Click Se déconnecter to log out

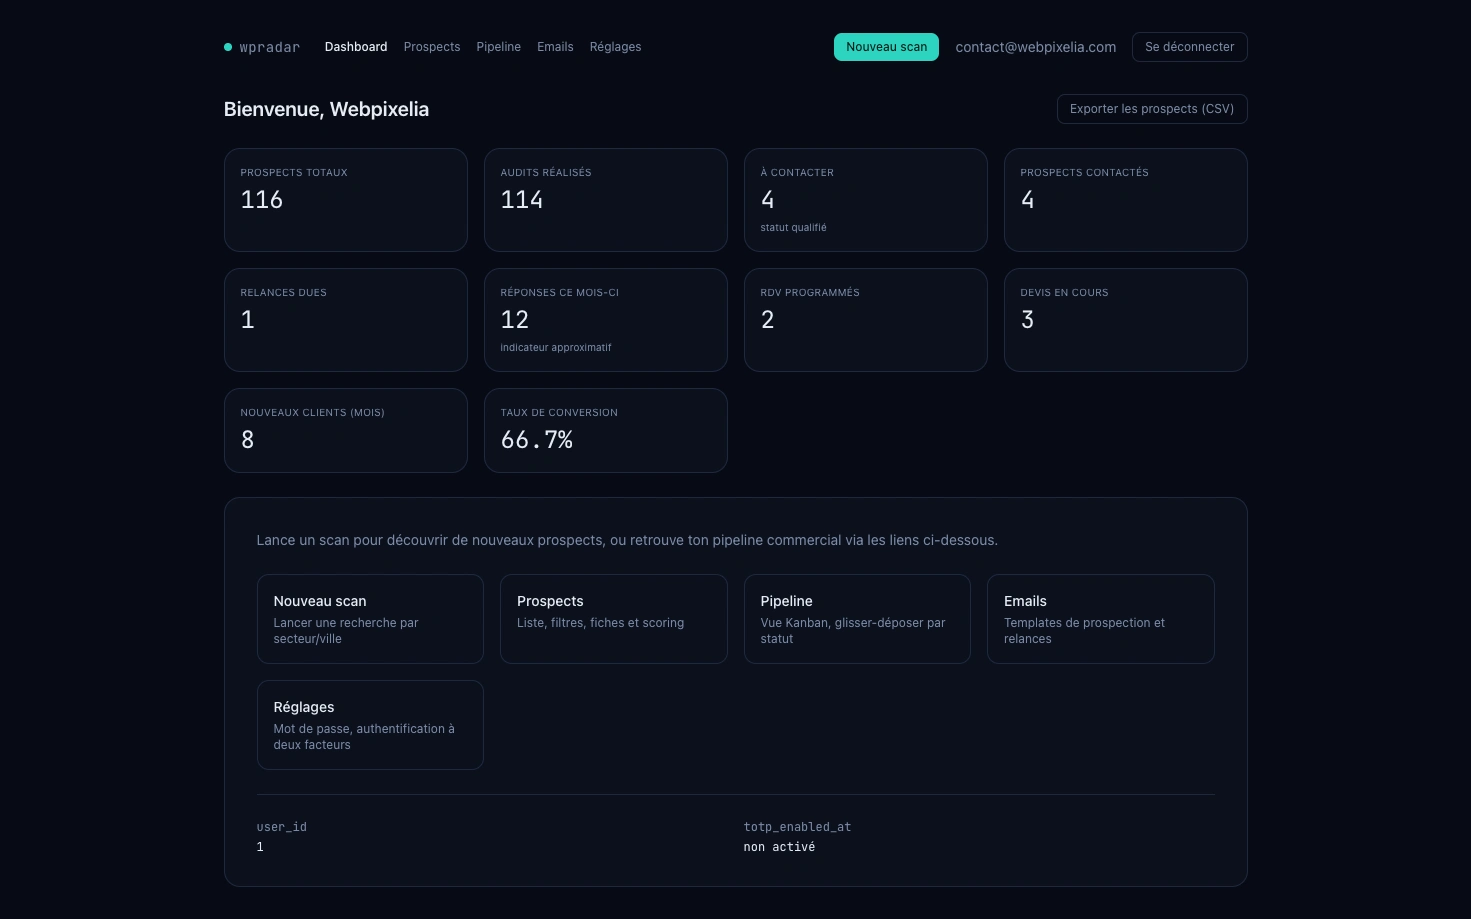click(1189, 47)
